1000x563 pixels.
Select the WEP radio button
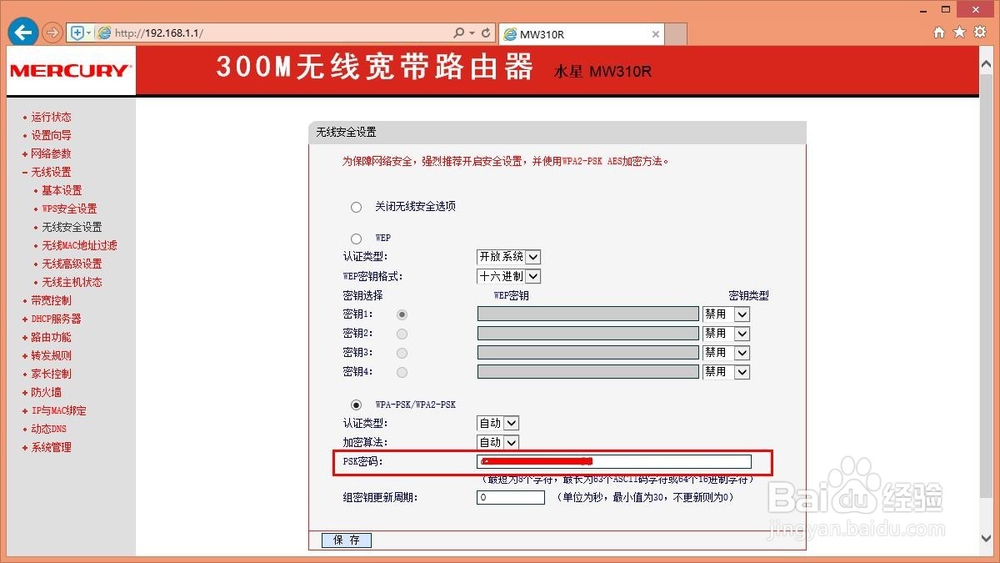click(356, 238)
